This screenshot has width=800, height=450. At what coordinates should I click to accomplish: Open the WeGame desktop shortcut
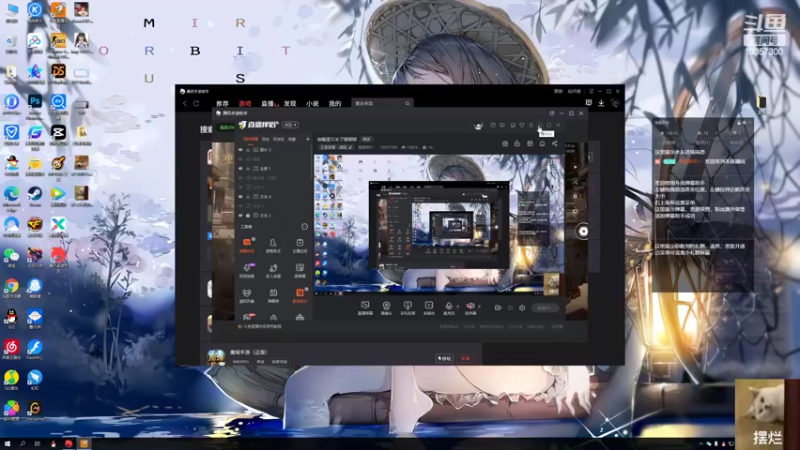(x=35, y=411)
